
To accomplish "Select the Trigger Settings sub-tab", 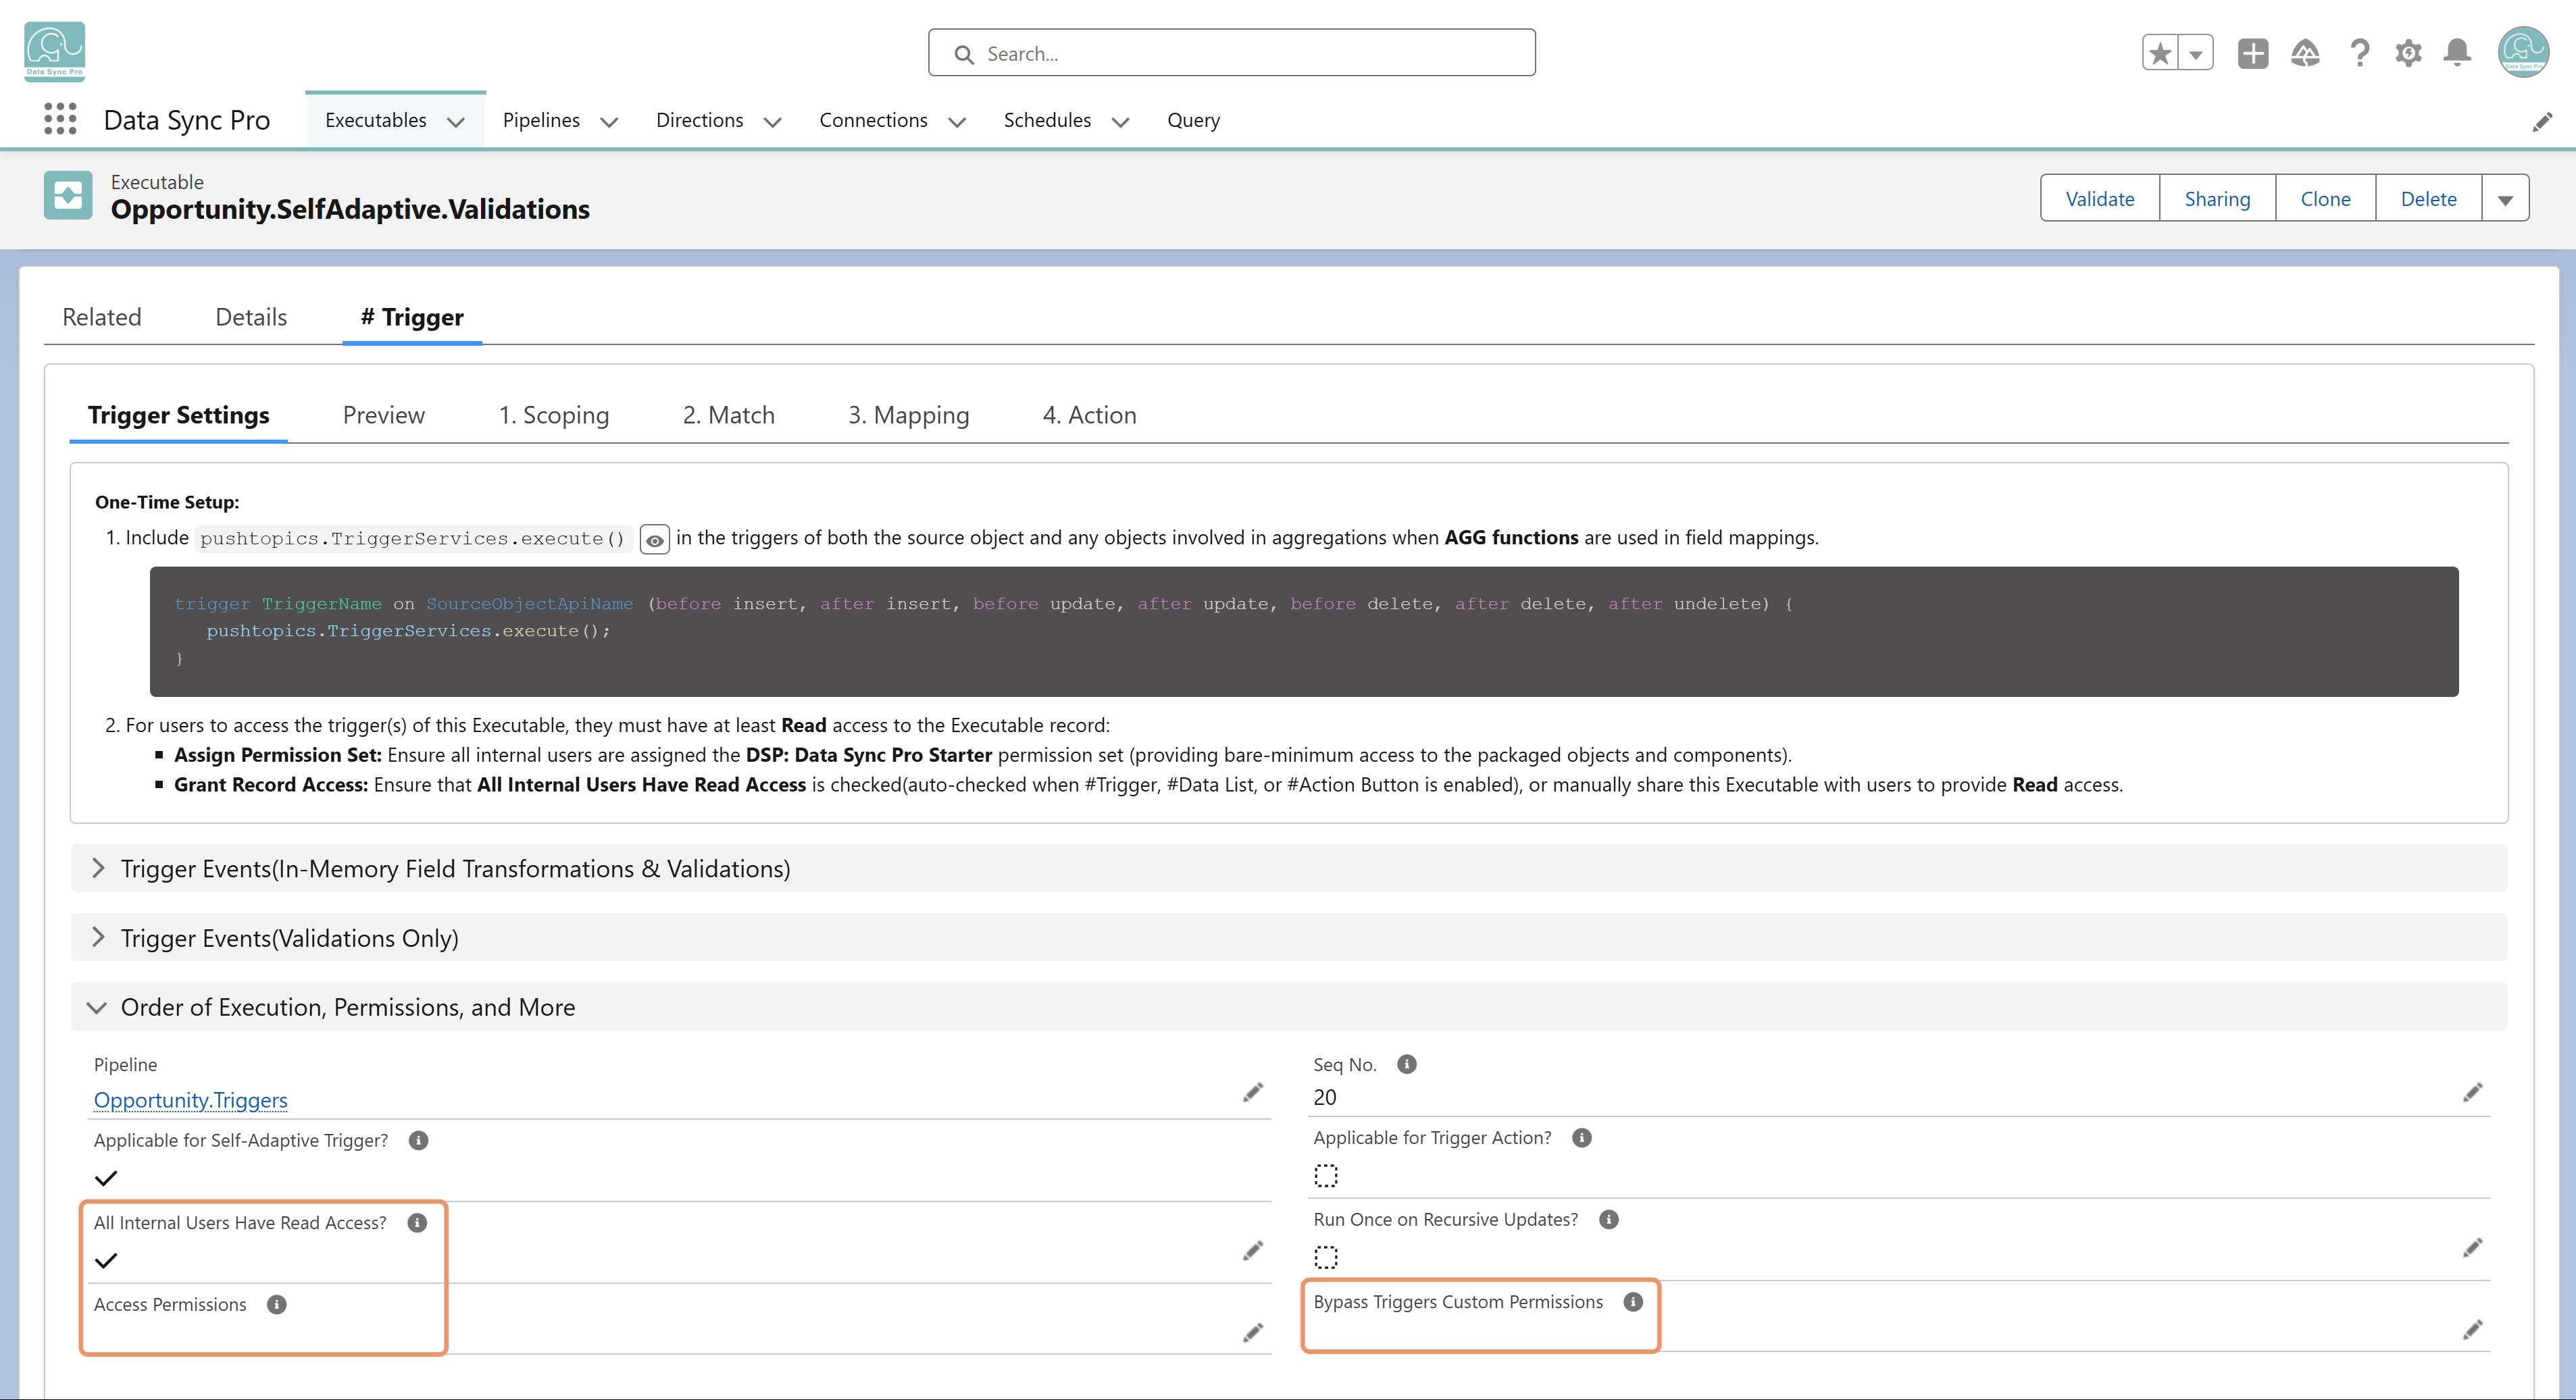I will click(x=179, y=415).
